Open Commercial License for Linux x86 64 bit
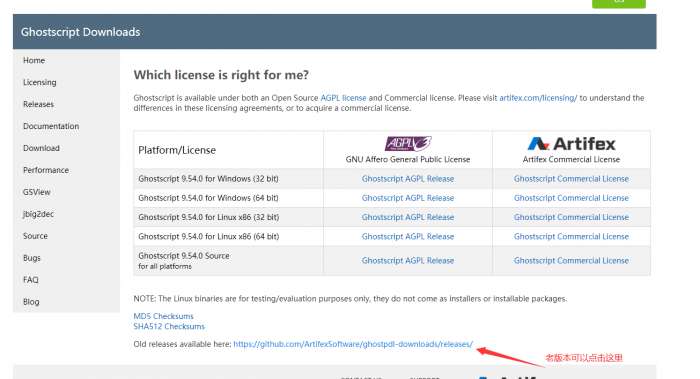The height and width of the screenshot is (379, 700). coord(571,237)
